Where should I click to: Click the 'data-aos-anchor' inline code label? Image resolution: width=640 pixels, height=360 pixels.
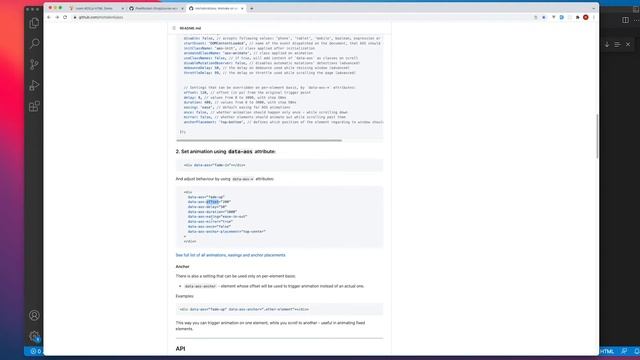pos(200,287)
